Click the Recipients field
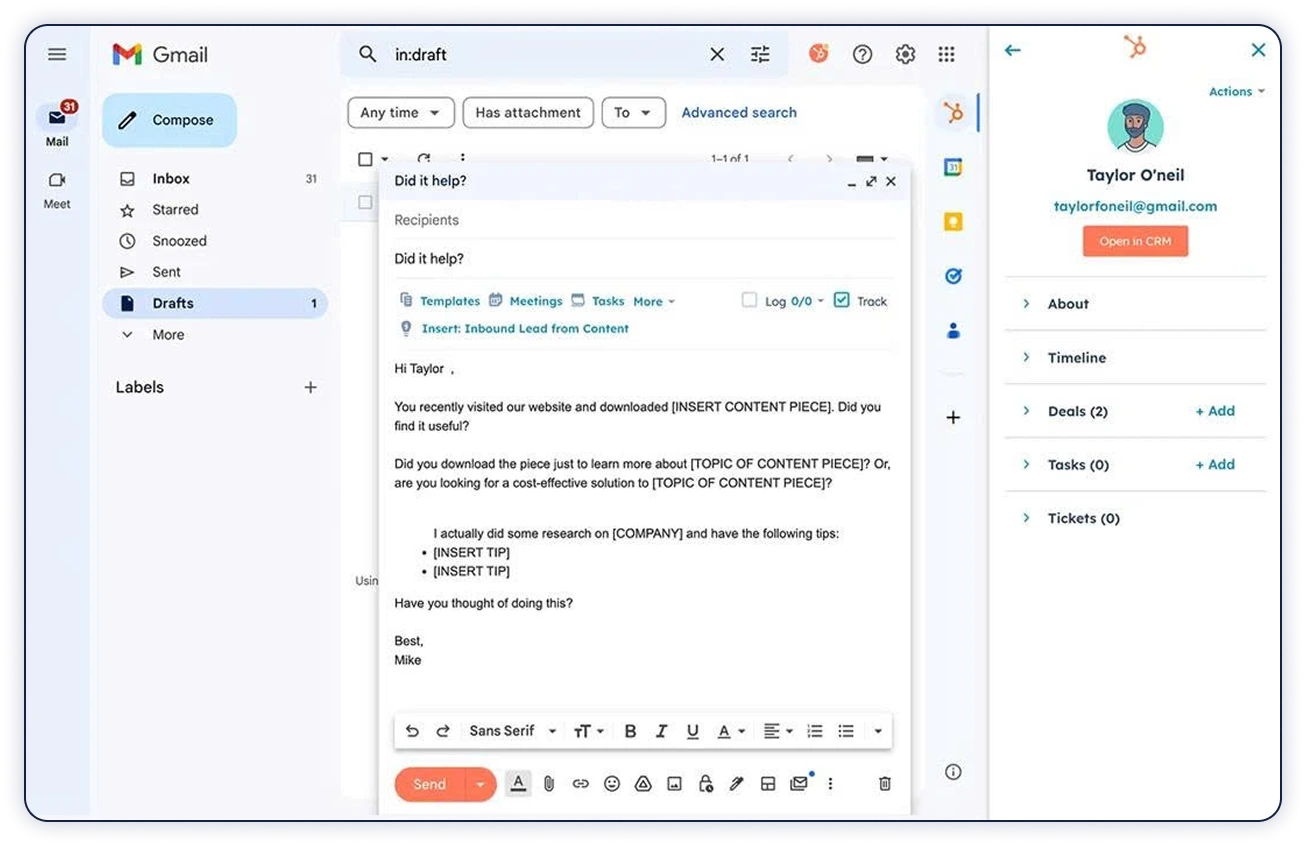The width and height of the screenshot is (1306, 846). click(x=644, y=220)
